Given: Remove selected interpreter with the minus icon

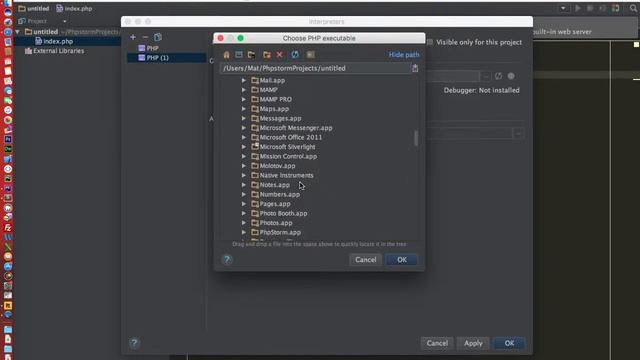Looking at the screenshot, I should [x=145, y=37].
